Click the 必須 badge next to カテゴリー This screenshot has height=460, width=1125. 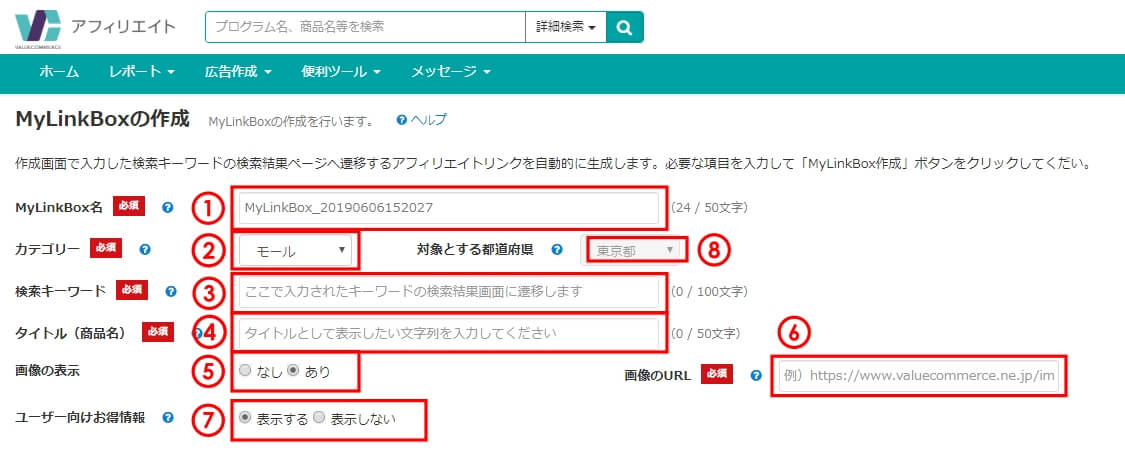point(106,248)
